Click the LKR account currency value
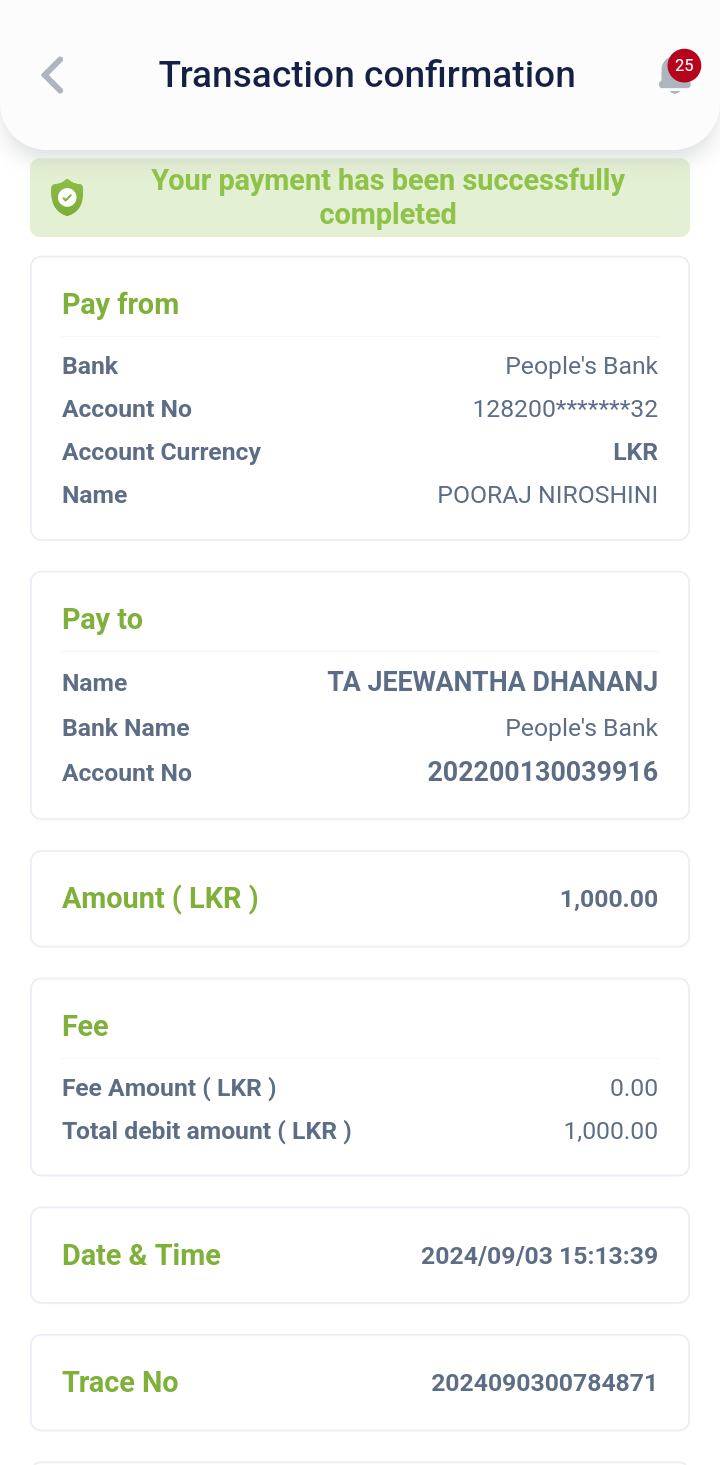Screen dimensions: 720x1465 tap(635, 452)
